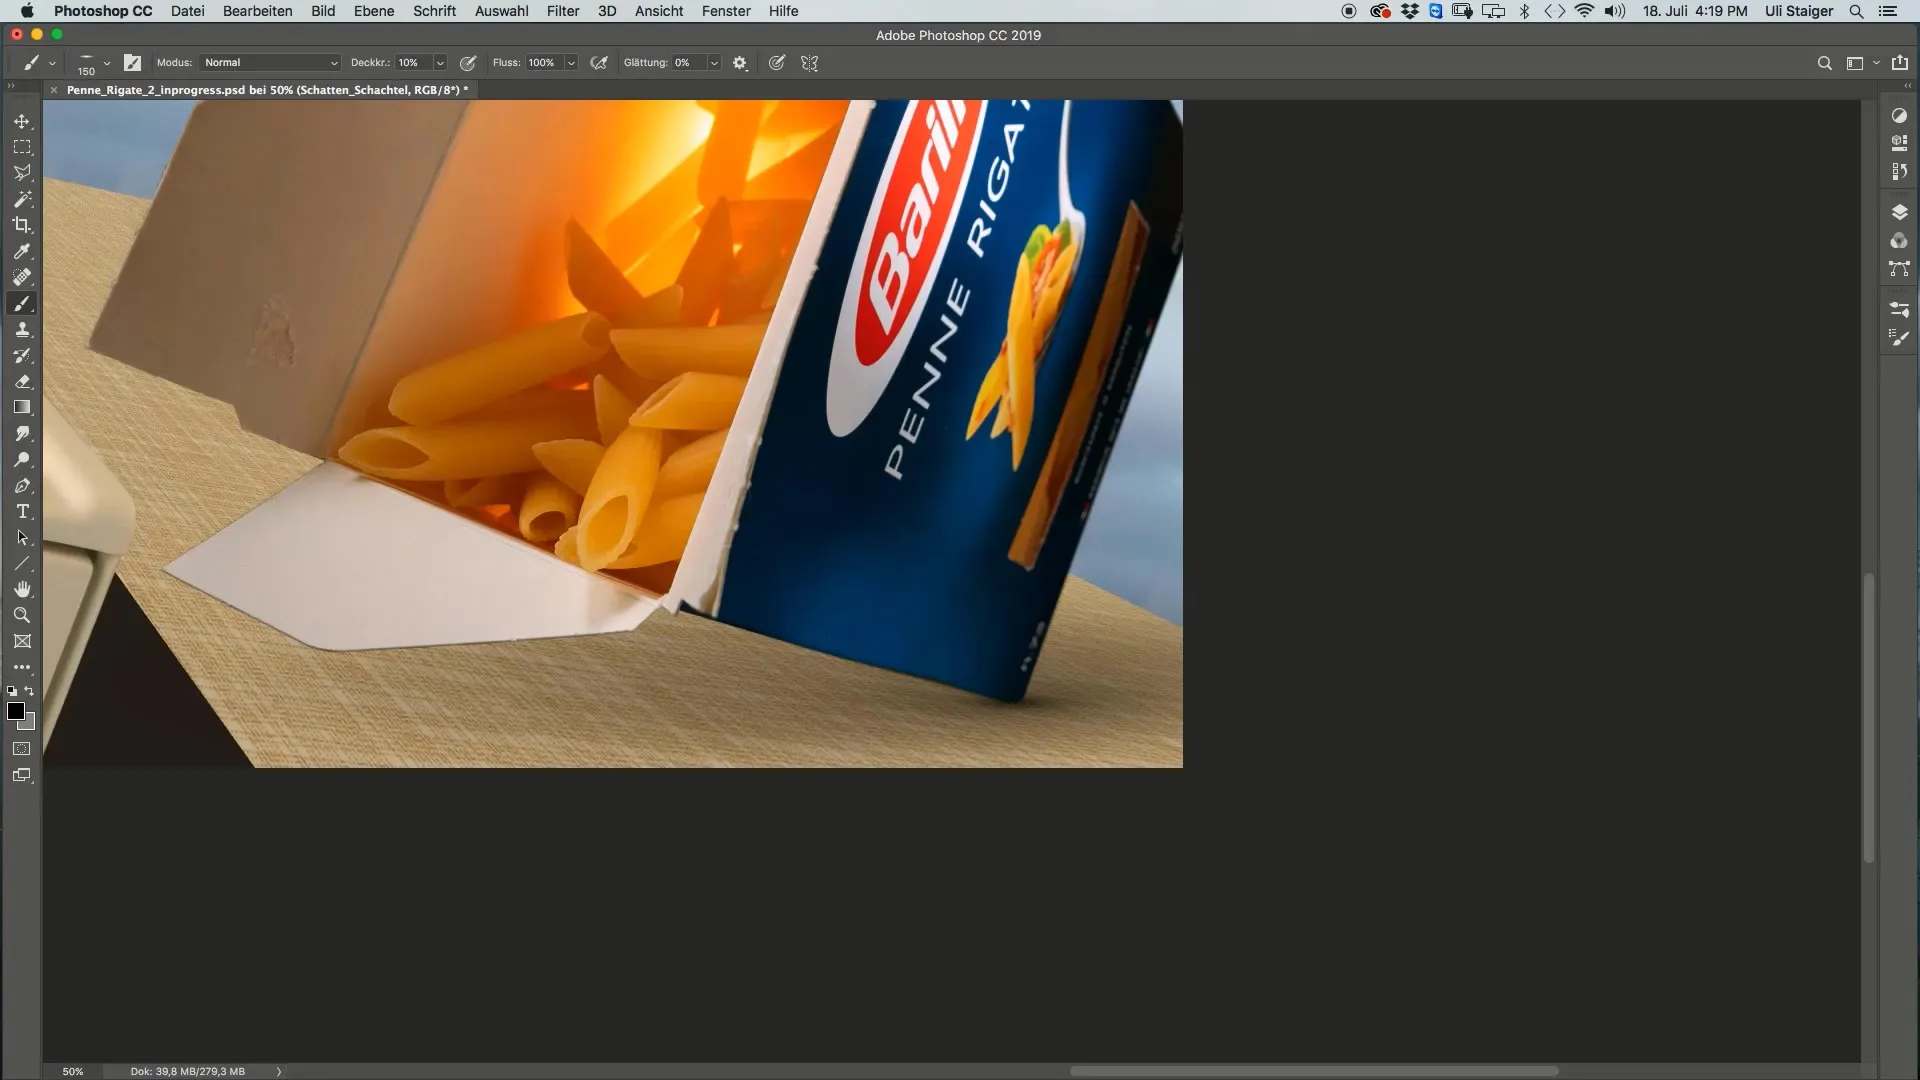Toggle symmetry paint butterfly options
This screenshot has height=1080, width=1920.
810,63
